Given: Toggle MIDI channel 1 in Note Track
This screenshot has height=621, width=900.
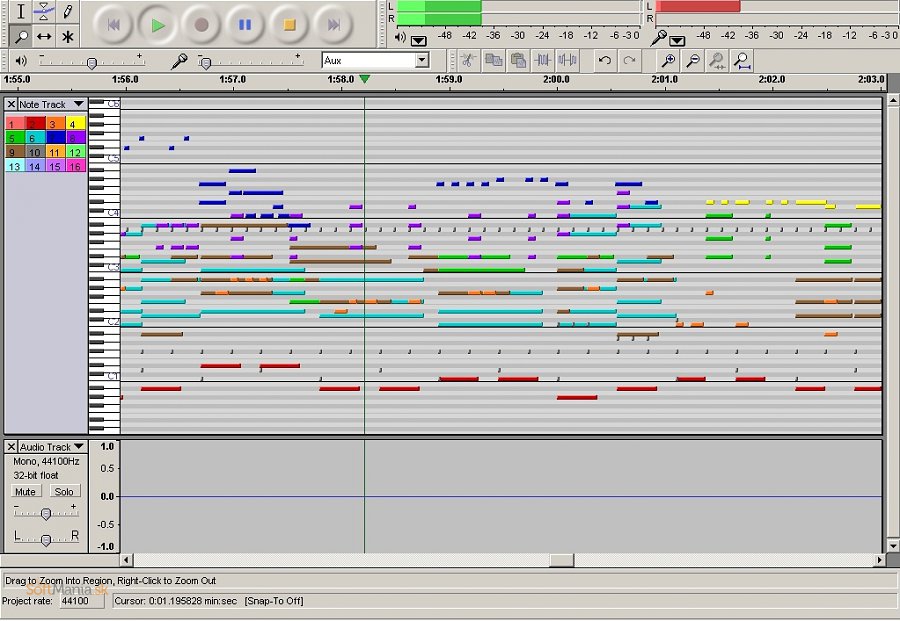Looking at the screenshot, I should click(15, 123).
